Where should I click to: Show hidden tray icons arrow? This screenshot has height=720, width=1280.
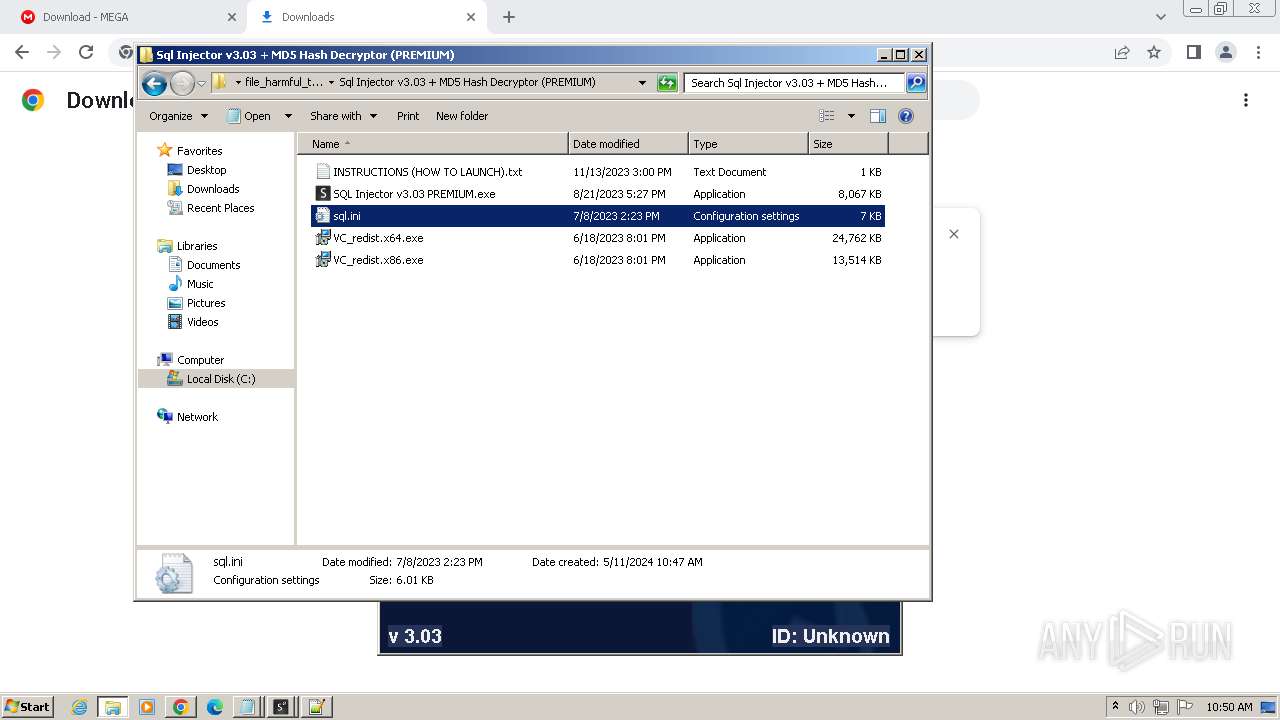(1116, 707)
